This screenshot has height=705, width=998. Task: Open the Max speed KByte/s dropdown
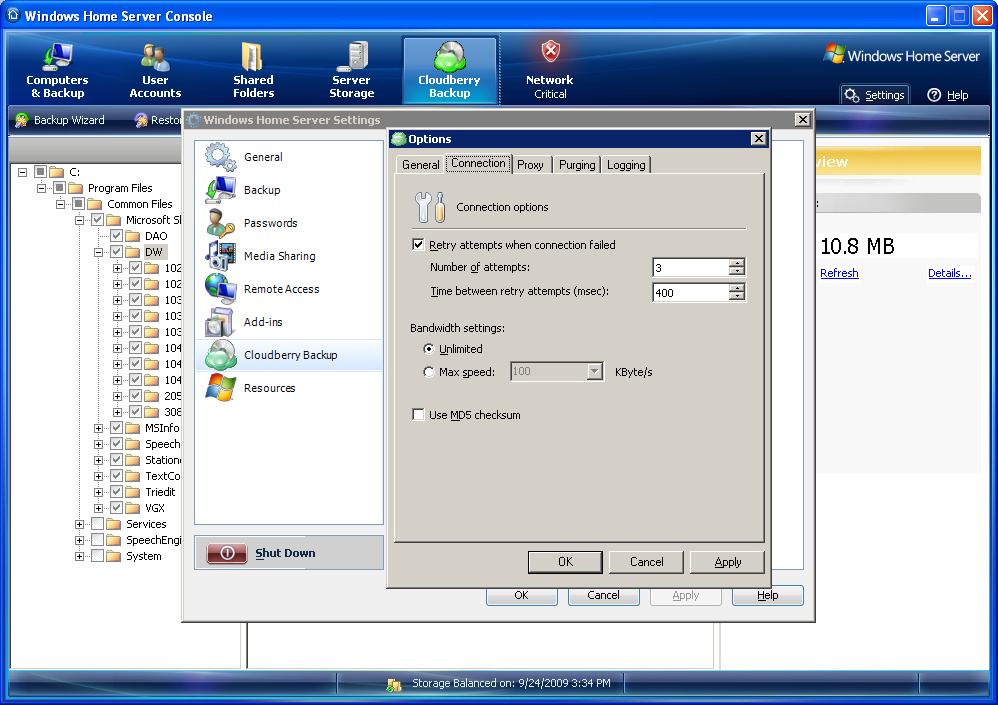(x=594, y=372)
